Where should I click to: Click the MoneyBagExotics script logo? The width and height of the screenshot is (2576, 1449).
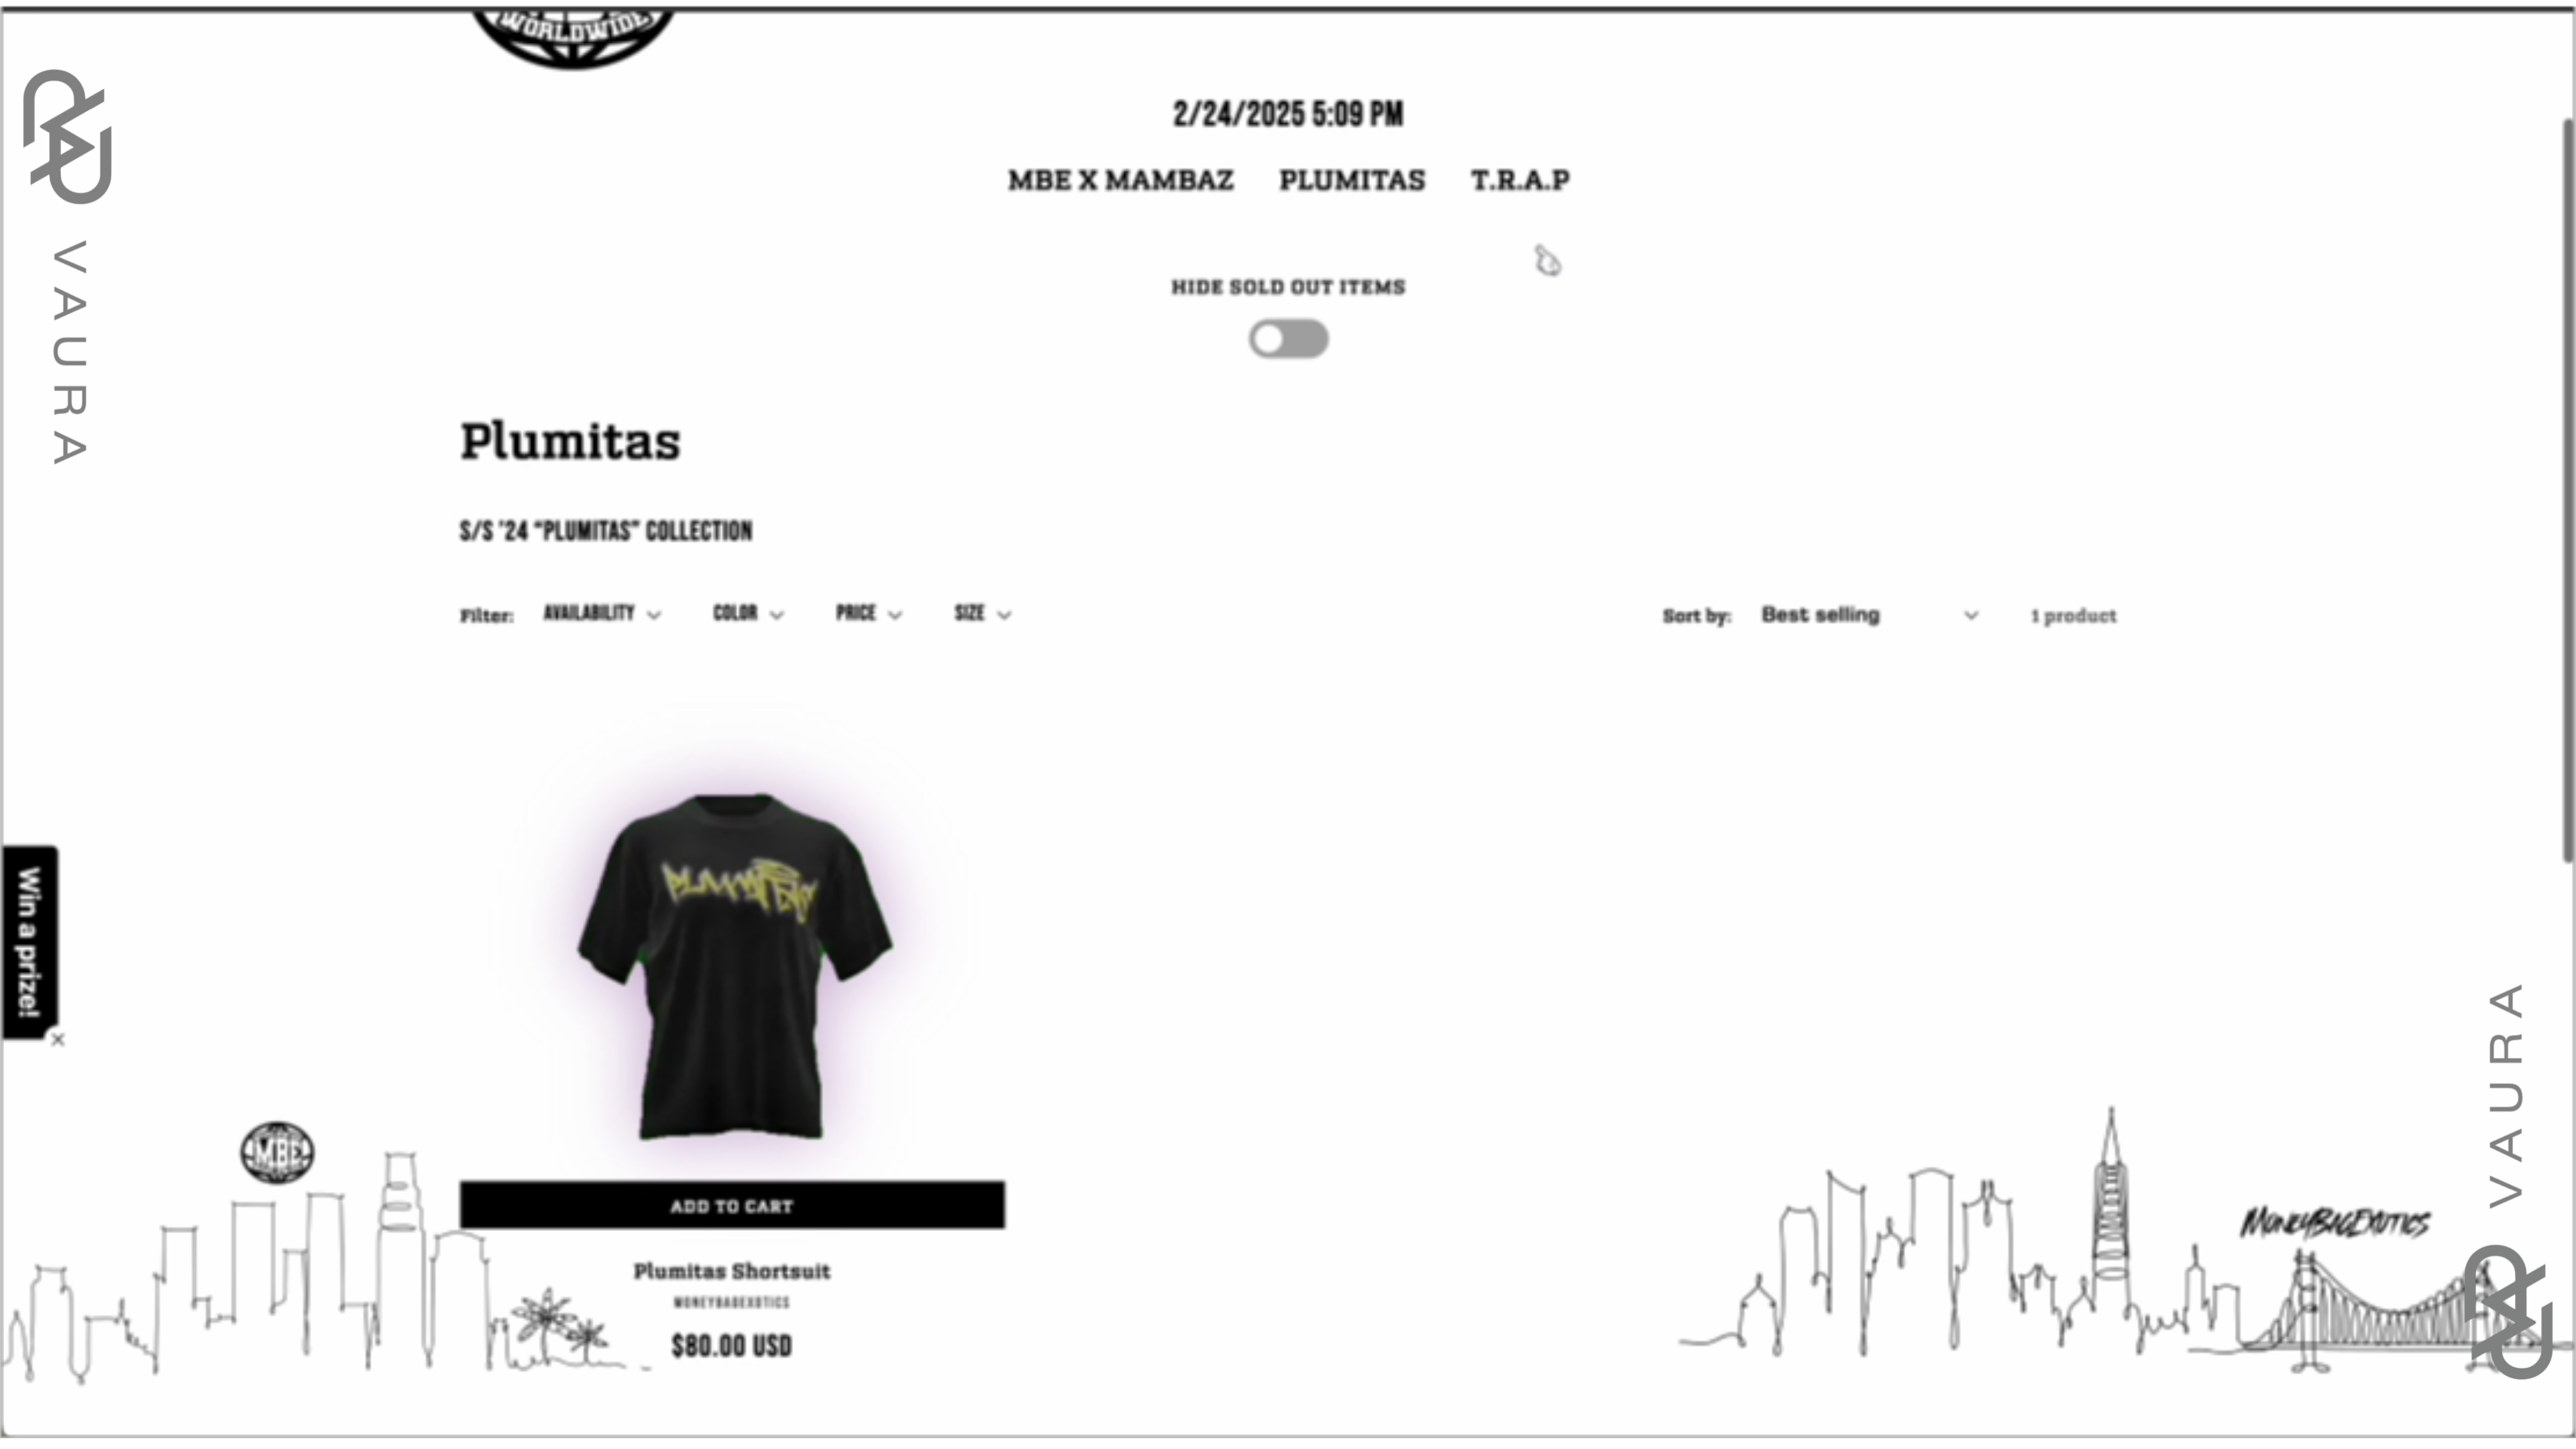2334,1222
